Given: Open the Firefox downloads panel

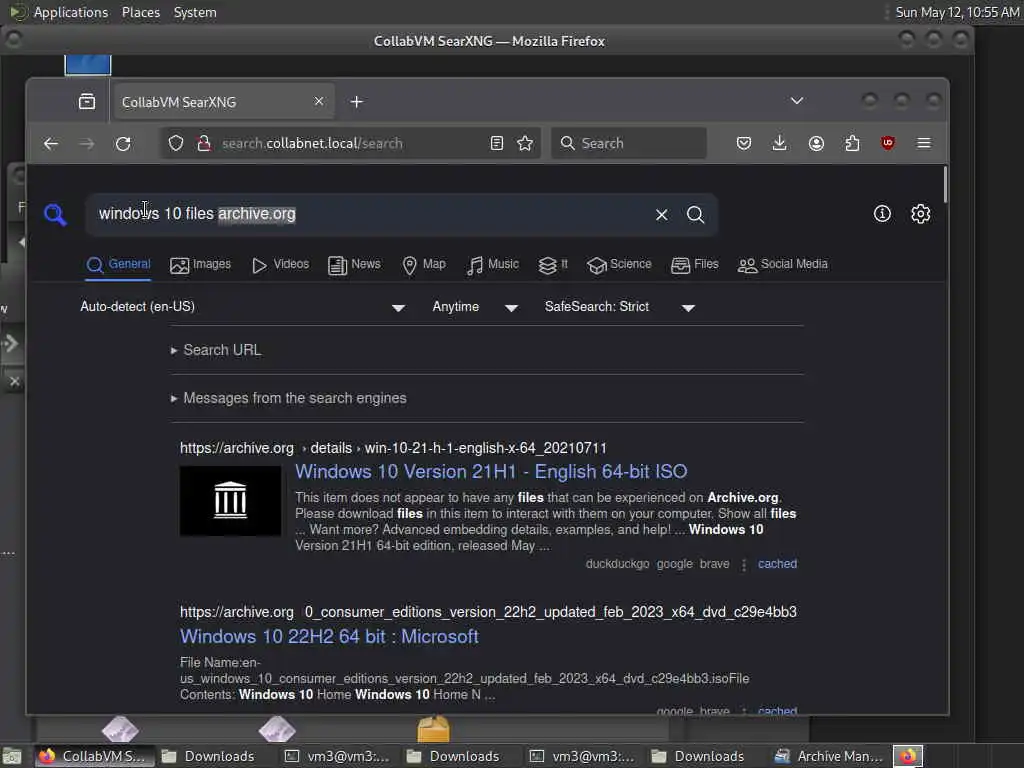Looking at the screenshot, I should tap(779, 143).
